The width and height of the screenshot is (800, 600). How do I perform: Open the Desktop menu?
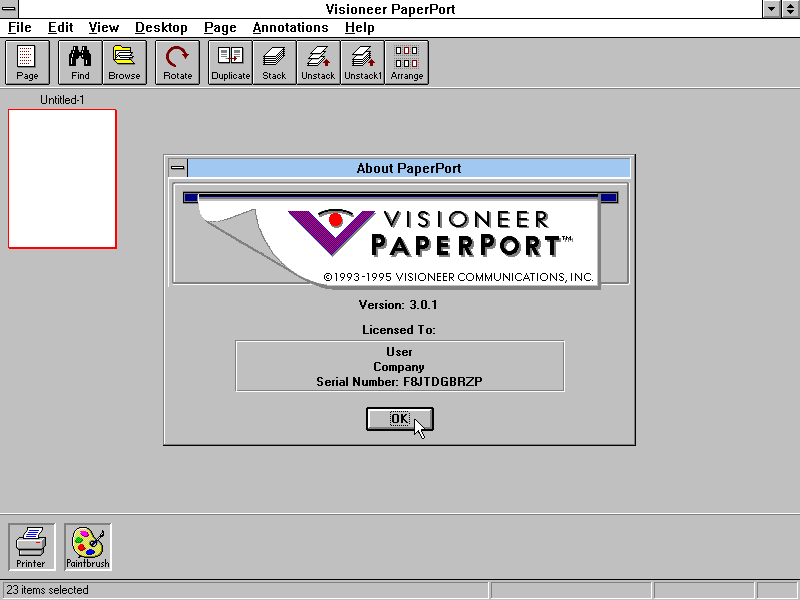(161, 28)
